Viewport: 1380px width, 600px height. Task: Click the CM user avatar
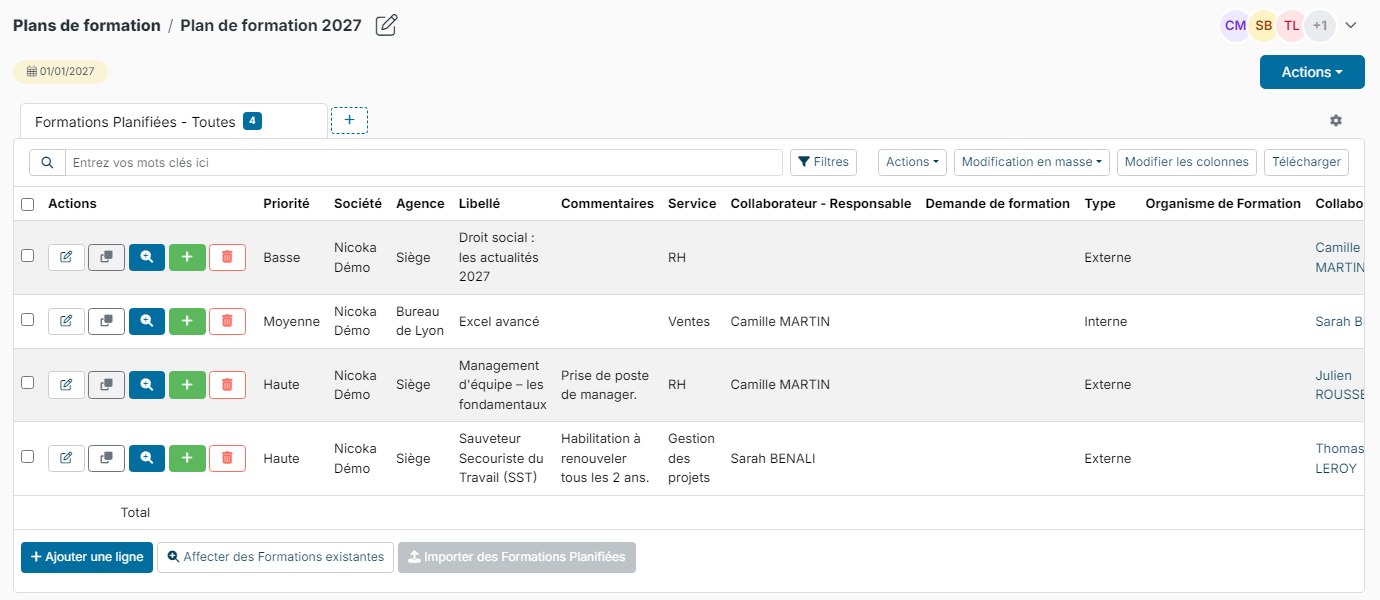pyautogui.click(x=1235, y=26)
